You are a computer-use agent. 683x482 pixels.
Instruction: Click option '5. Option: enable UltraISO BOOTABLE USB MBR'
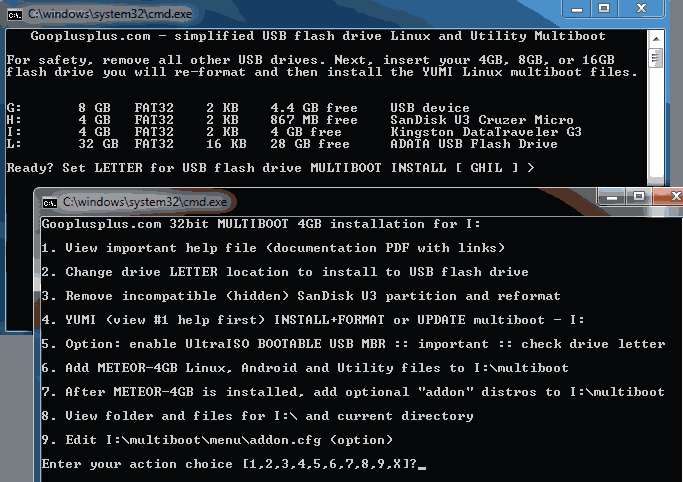coord(353,344)
